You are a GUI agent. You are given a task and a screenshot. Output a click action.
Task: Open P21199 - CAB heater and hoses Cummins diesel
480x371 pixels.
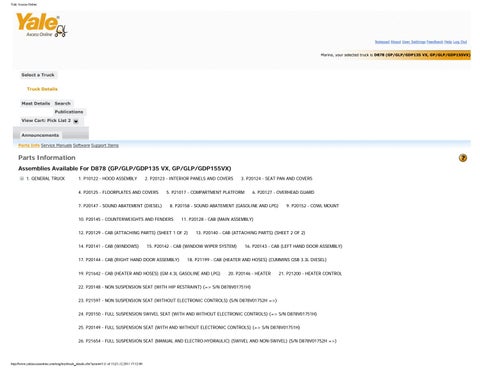click(257, 260)
